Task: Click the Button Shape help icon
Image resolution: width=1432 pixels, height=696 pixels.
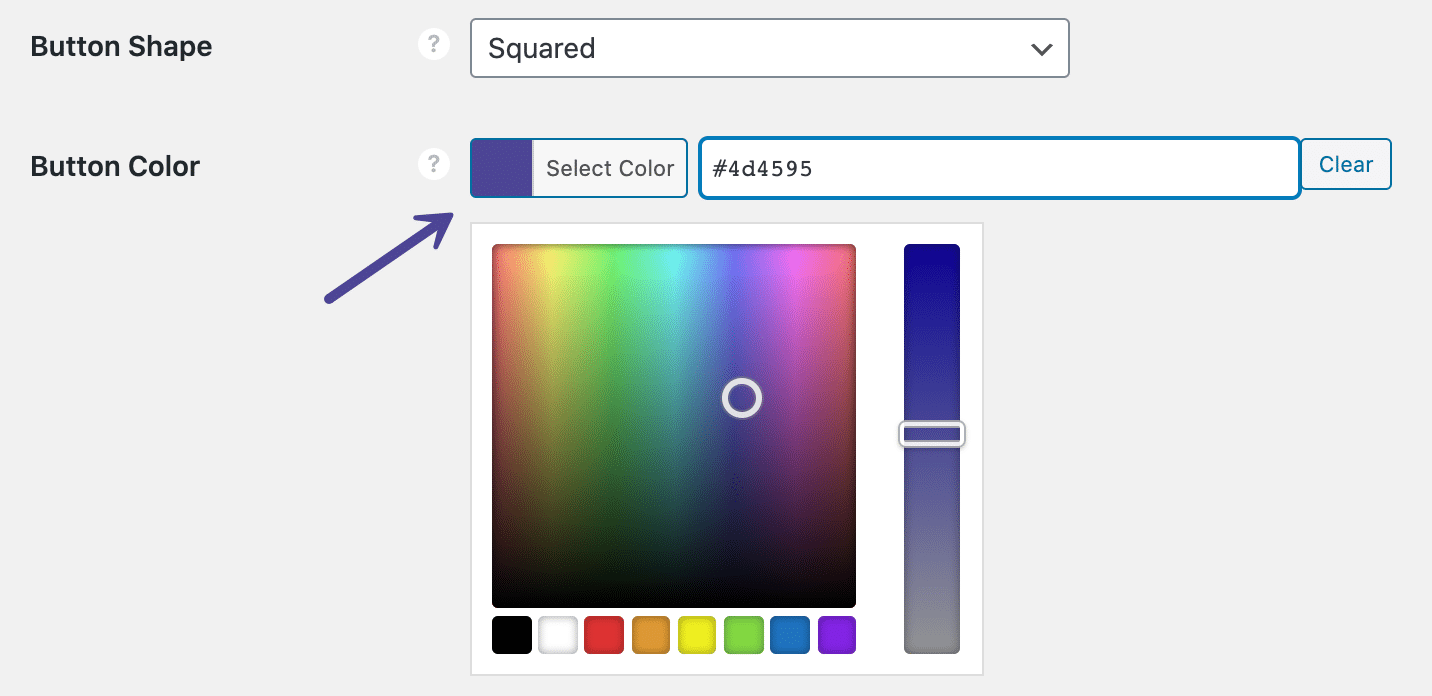Action: [434, 44]
